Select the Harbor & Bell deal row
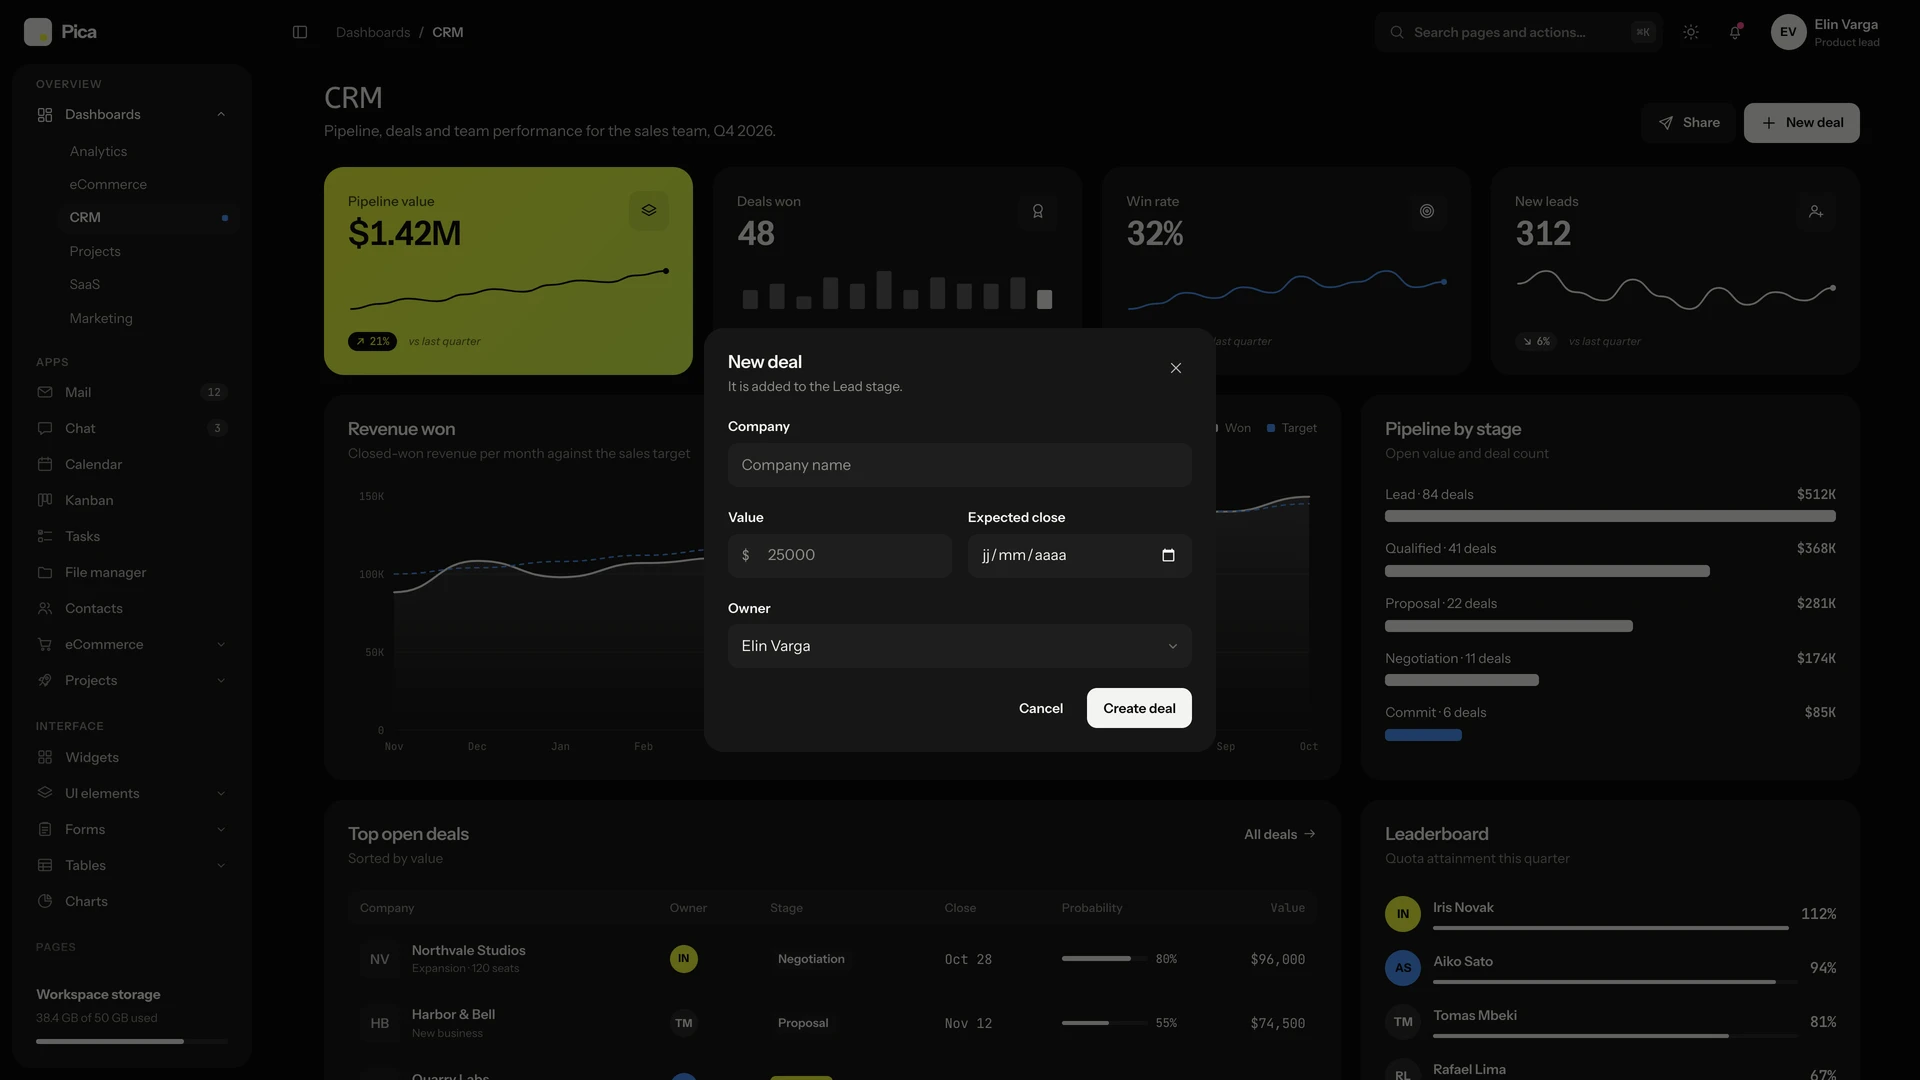Screen dimensions: 1920x1080 click(x=832, y=1023)
